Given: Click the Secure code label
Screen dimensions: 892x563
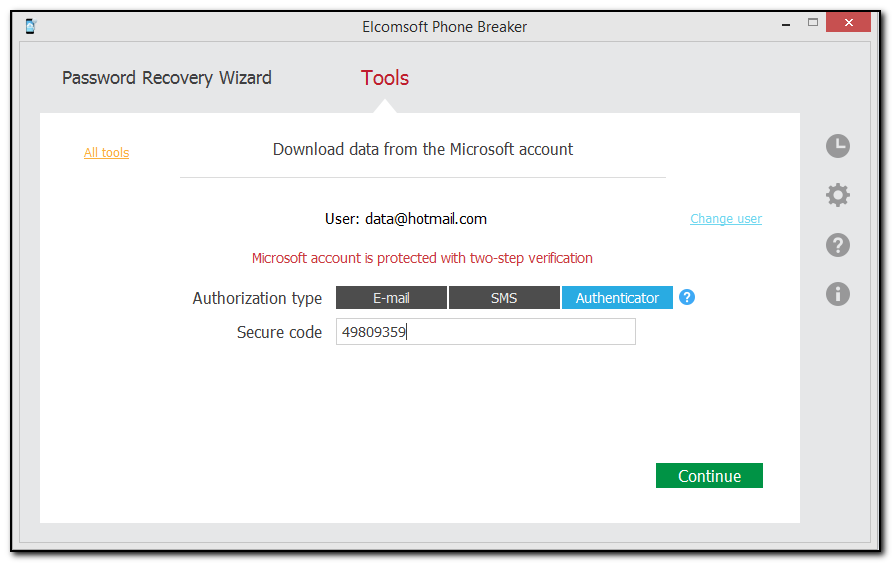Looking at the screenshot, I should pos(279,332).
